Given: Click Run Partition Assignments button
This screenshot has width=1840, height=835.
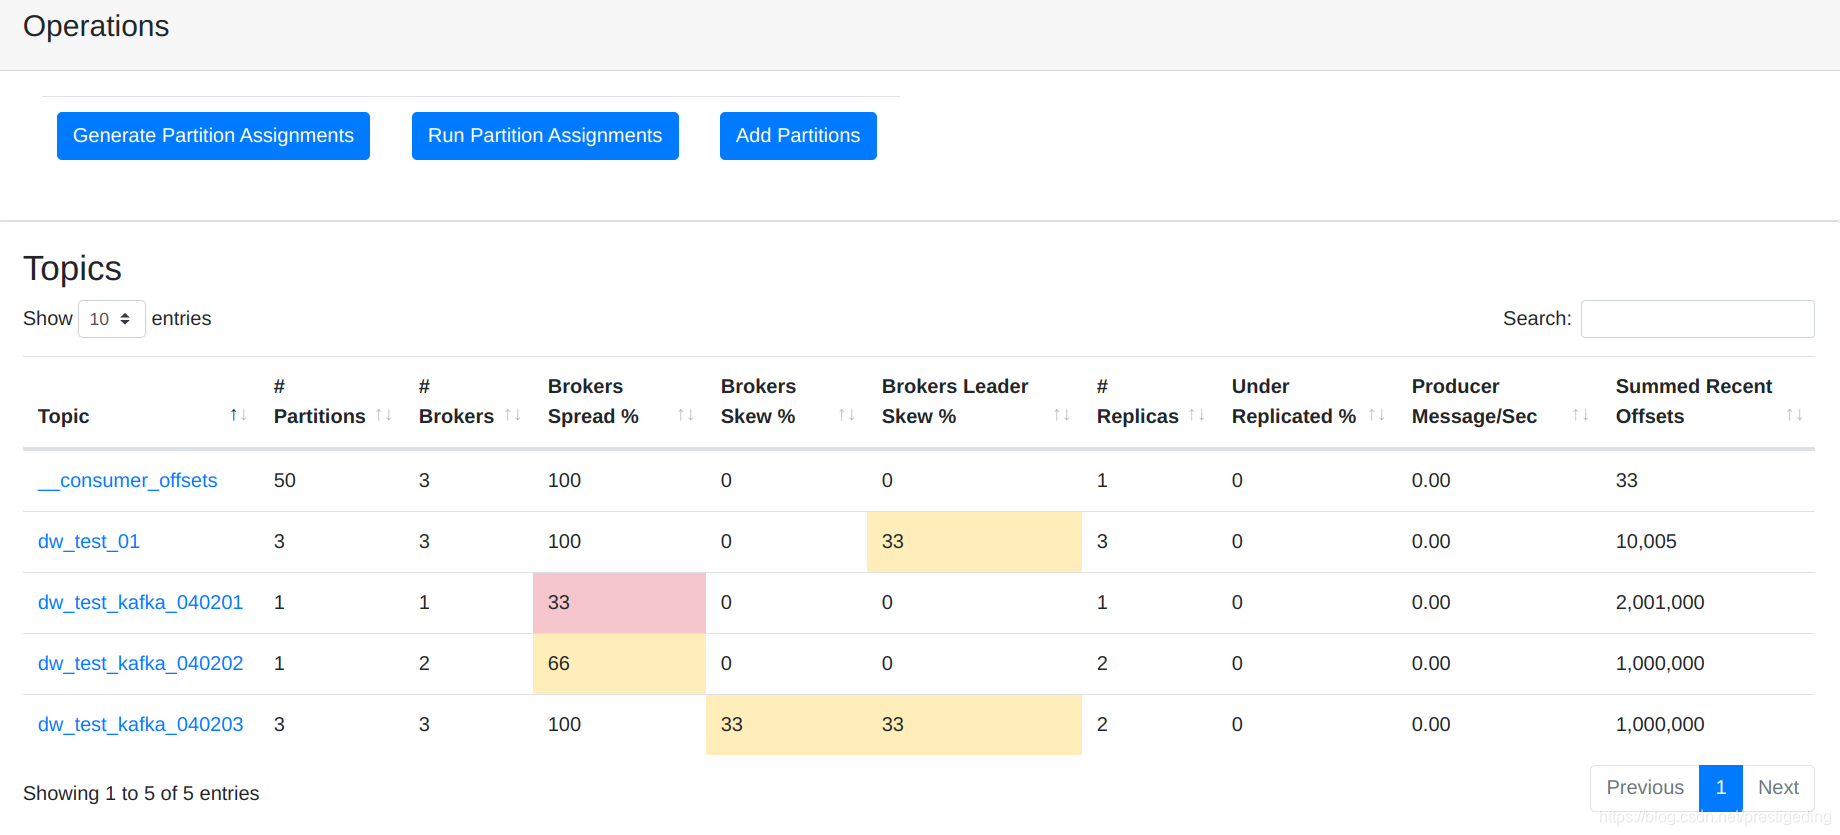Looking at the screenshot, I should pos(545,136).
